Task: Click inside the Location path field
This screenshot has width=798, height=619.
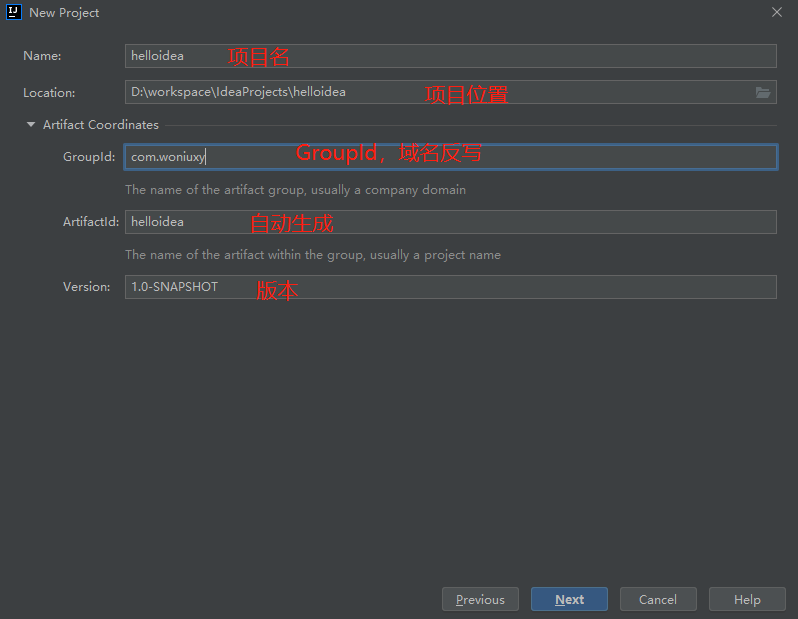Action: 438,92
